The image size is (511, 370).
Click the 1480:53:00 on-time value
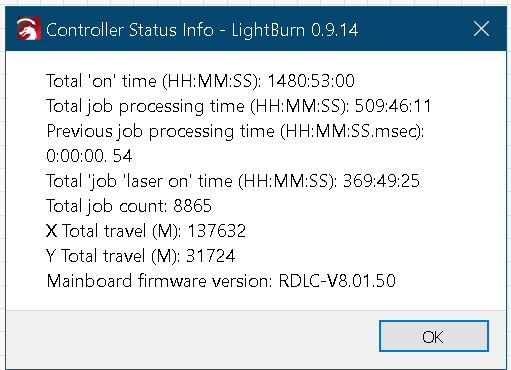tap(311, 81)
